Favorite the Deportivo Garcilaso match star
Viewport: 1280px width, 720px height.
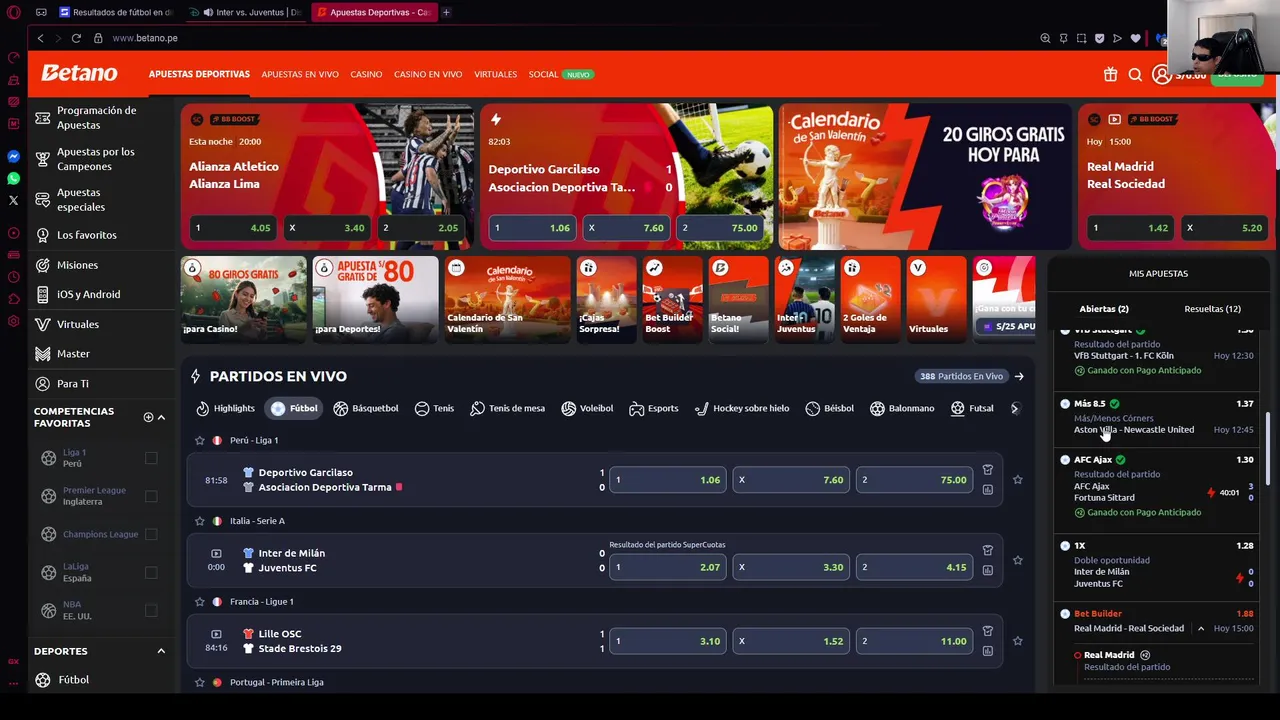1017,480
